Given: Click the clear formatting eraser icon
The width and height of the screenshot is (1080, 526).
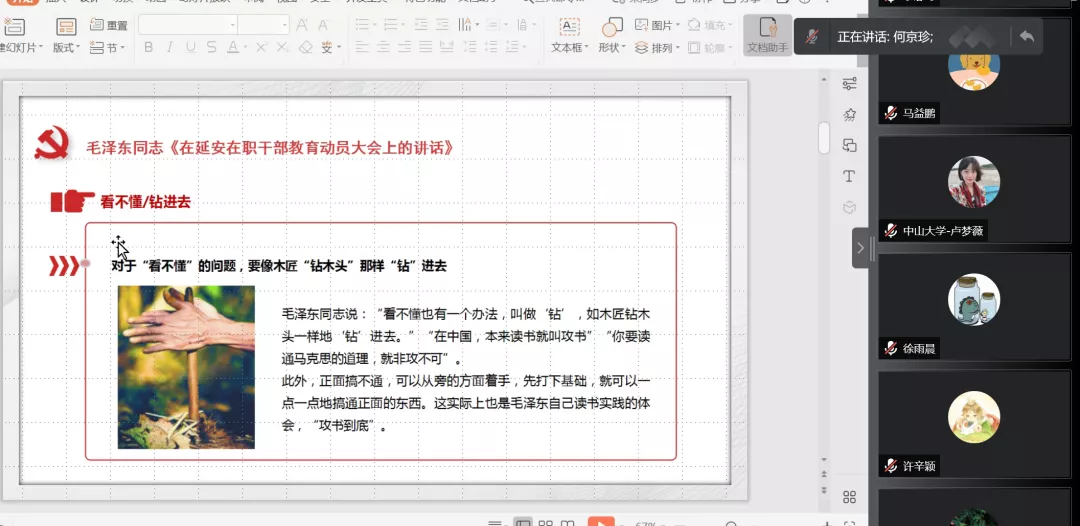Looking at the screenshot, I should click(x=306, y=48).
